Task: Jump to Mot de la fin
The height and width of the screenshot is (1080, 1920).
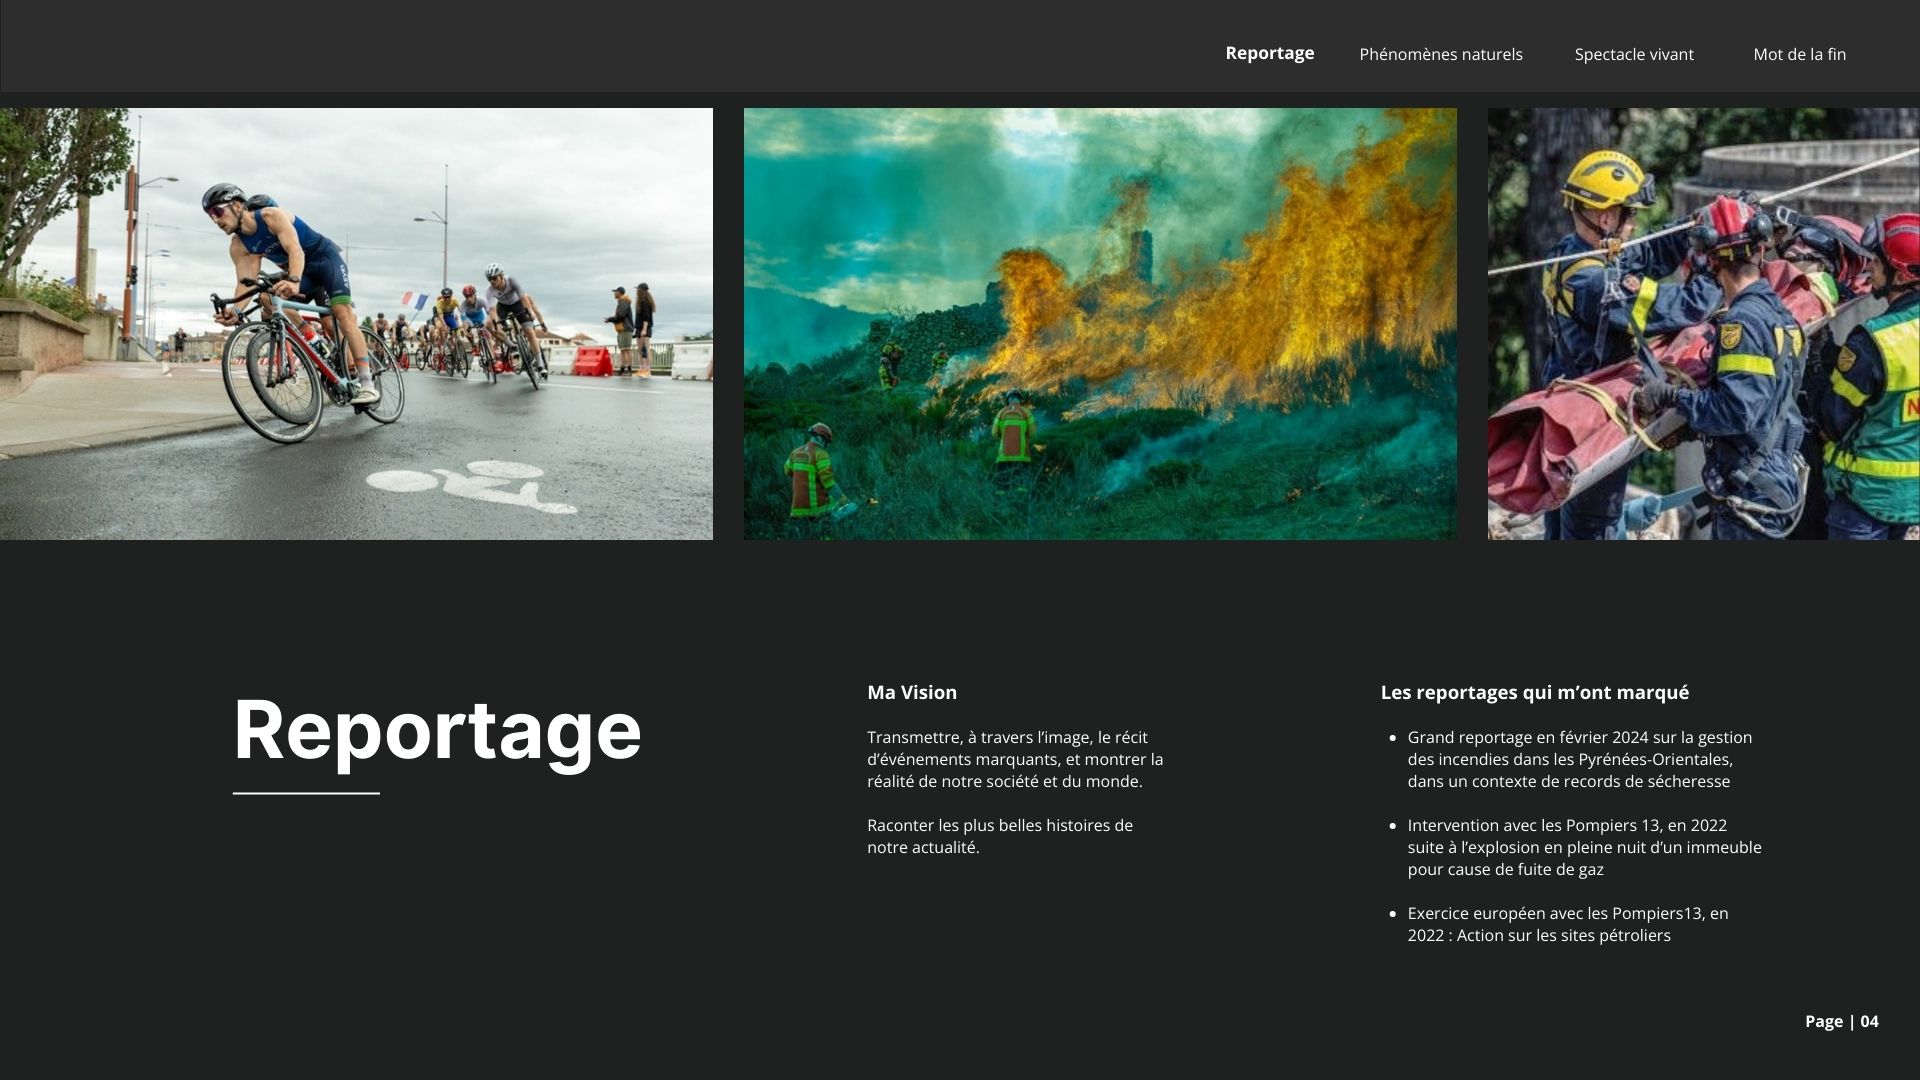Action: click(1799, 54)
